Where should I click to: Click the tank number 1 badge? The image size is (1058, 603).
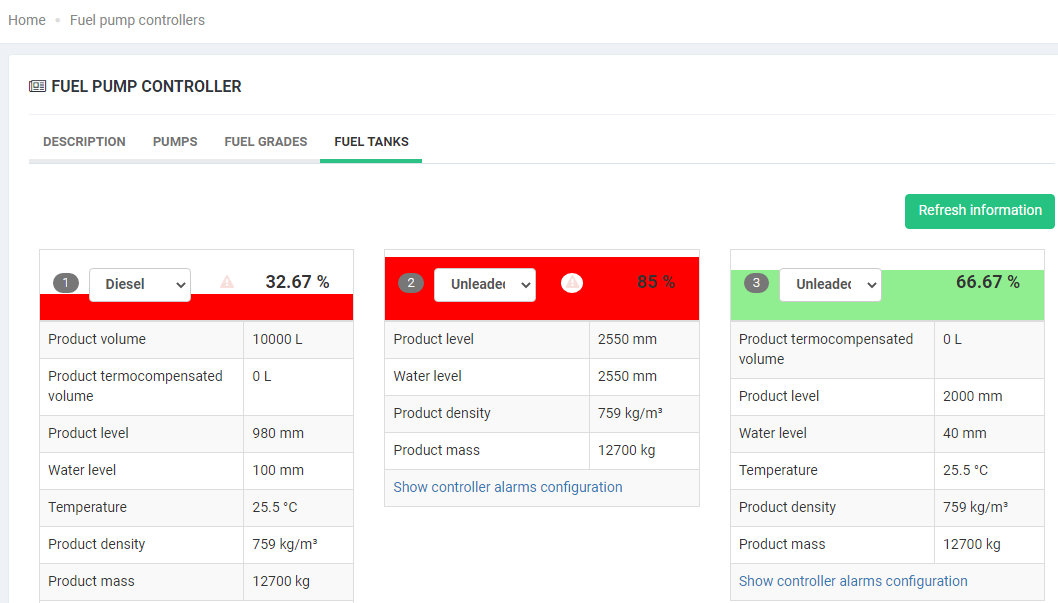pyautogui.click(x=66, y=284)
